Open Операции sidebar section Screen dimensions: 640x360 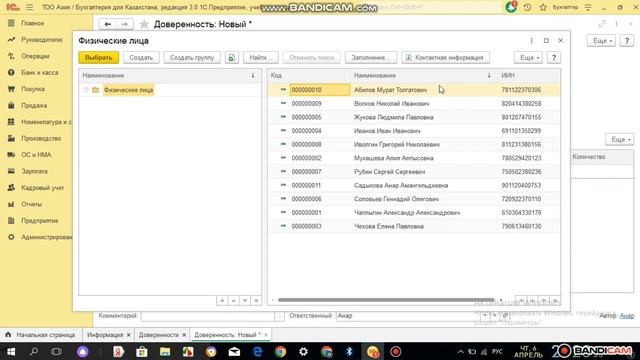35,56
